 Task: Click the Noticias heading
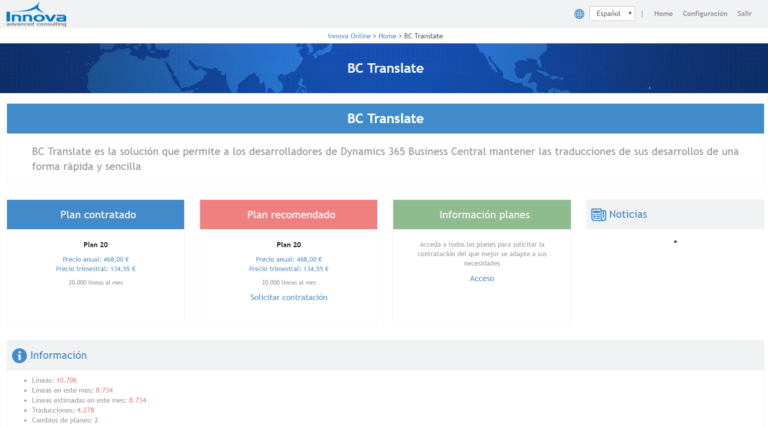click(628, 214)
